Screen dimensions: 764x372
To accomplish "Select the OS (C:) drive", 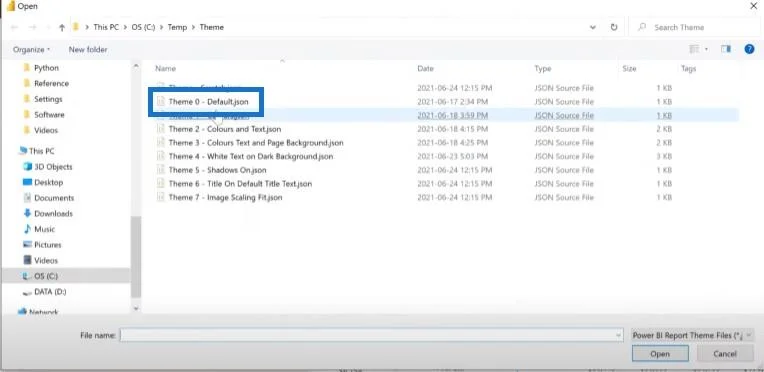I will 46,276.
